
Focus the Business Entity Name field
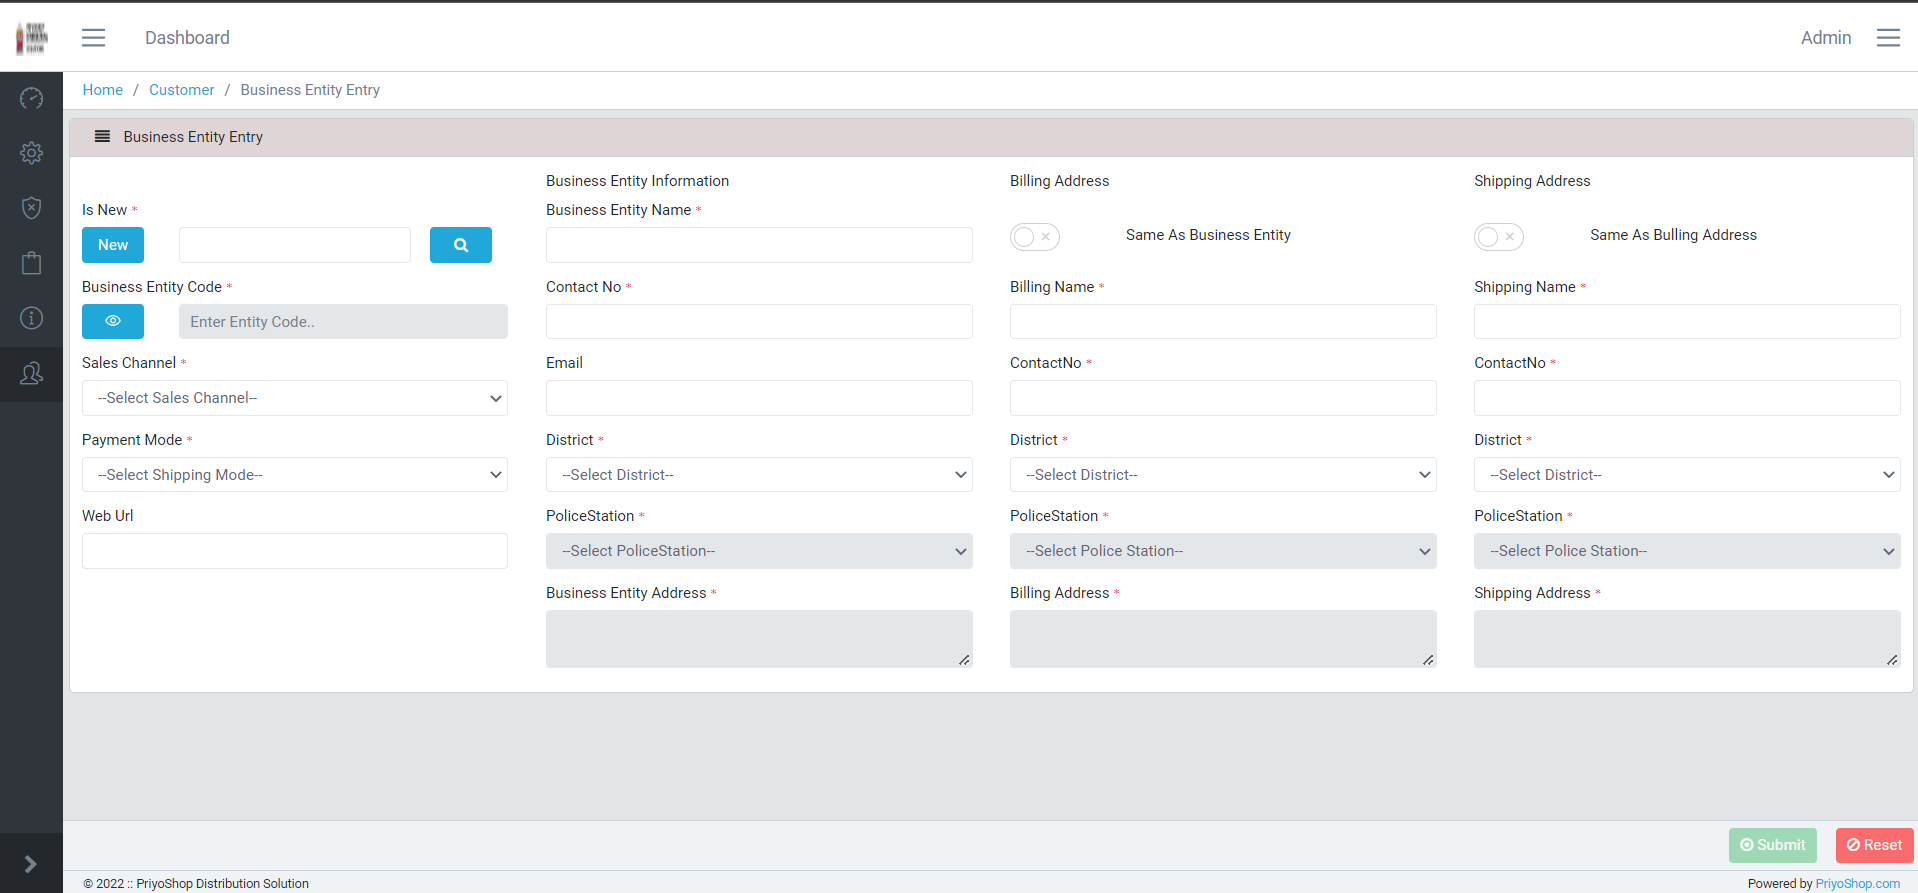pos(759,245)
